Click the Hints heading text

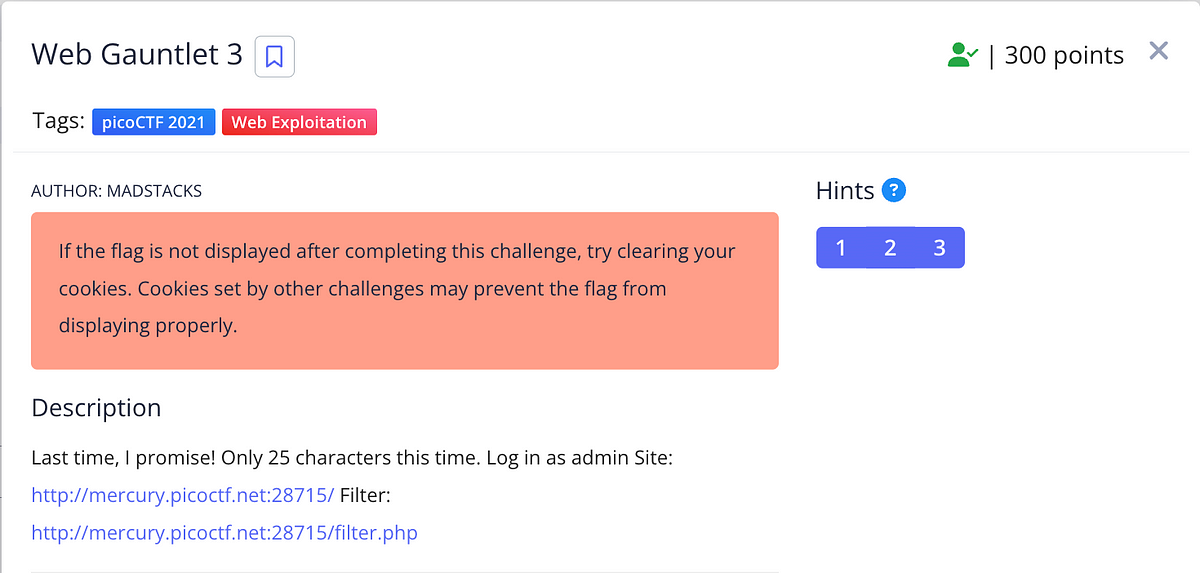tap(845, 190)
